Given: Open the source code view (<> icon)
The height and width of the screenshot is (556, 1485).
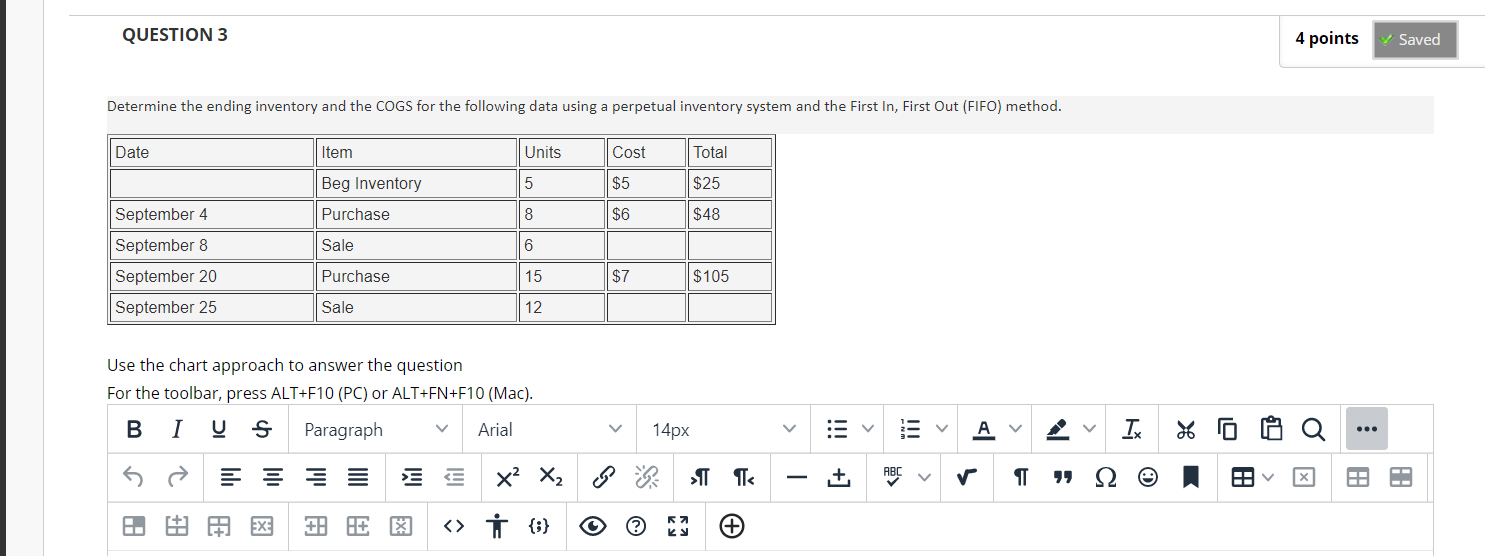Looking at the screenshot, I should click(453, 525).
